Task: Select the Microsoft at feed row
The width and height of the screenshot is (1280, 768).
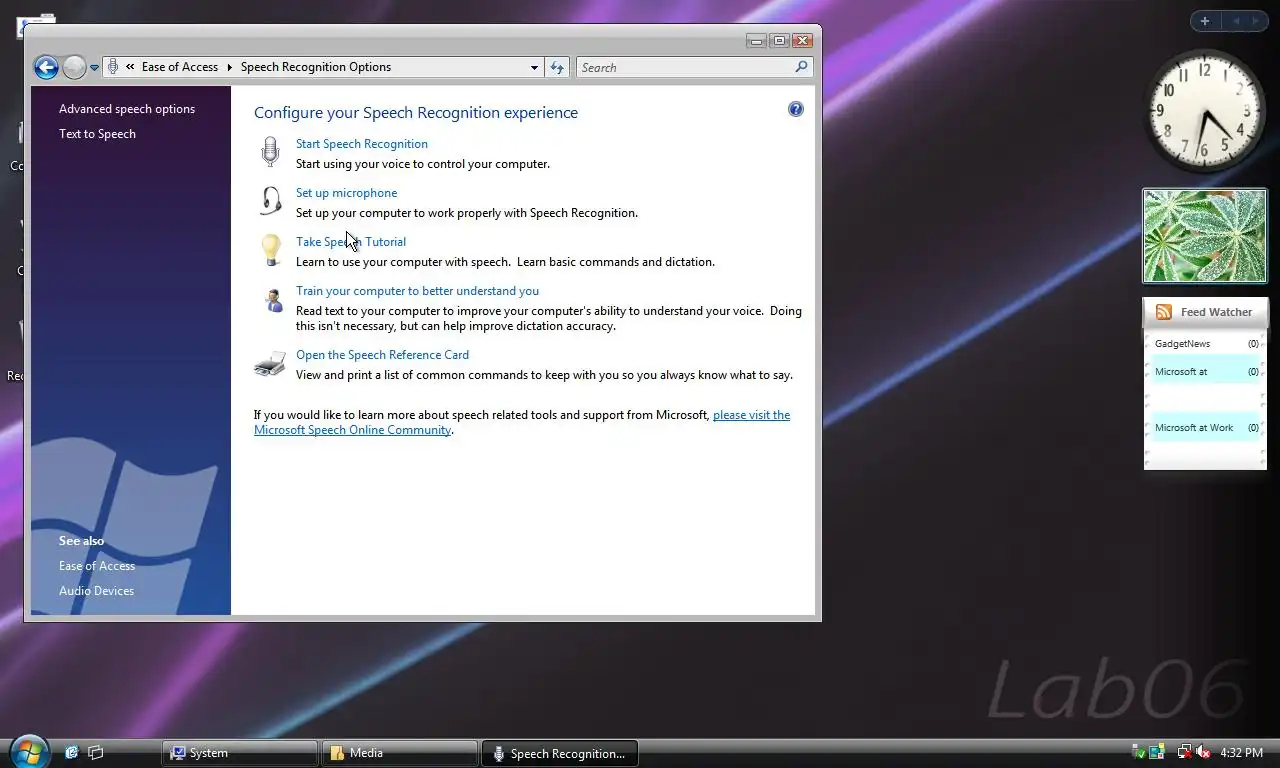Action: (x=1206, y=372)
